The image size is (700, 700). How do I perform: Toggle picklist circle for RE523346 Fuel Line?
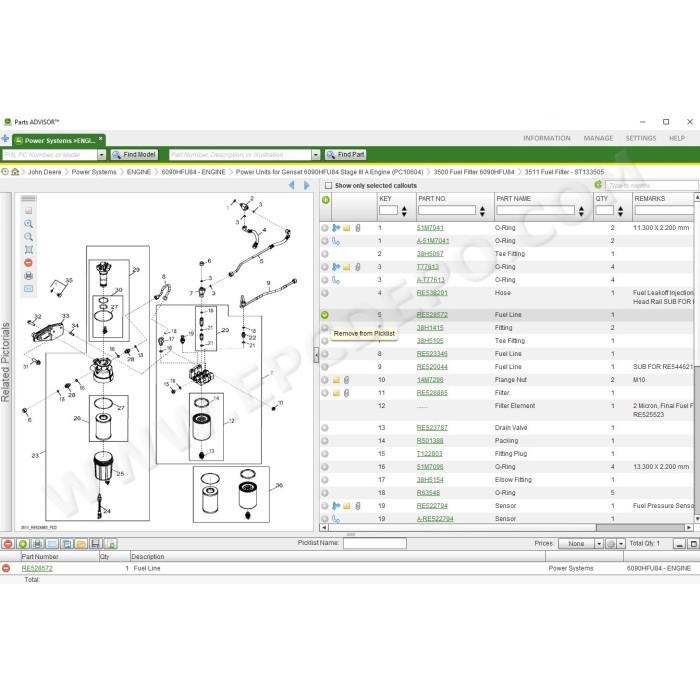coord(325,354)
